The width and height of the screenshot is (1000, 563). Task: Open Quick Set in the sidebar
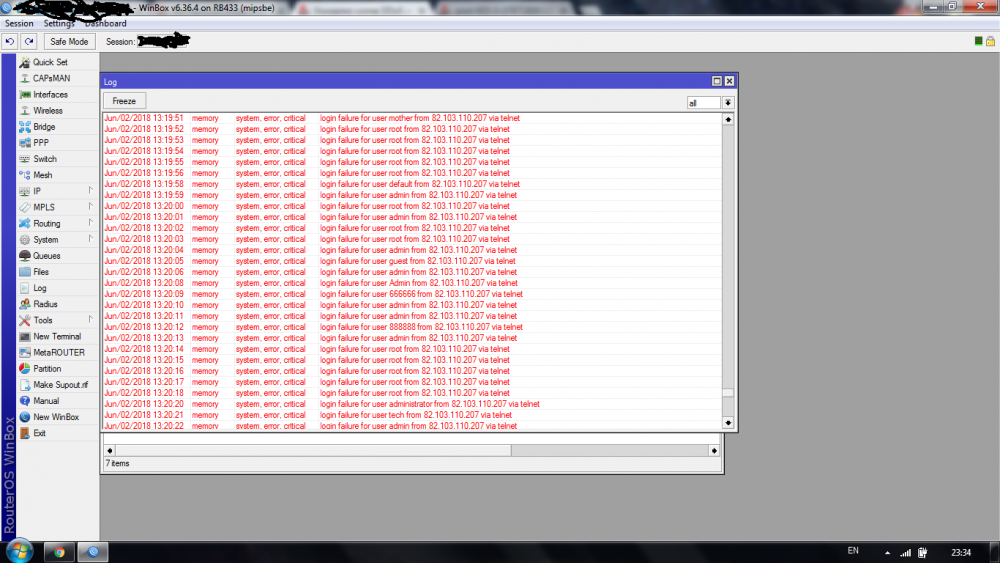click(x=50, y=62)
